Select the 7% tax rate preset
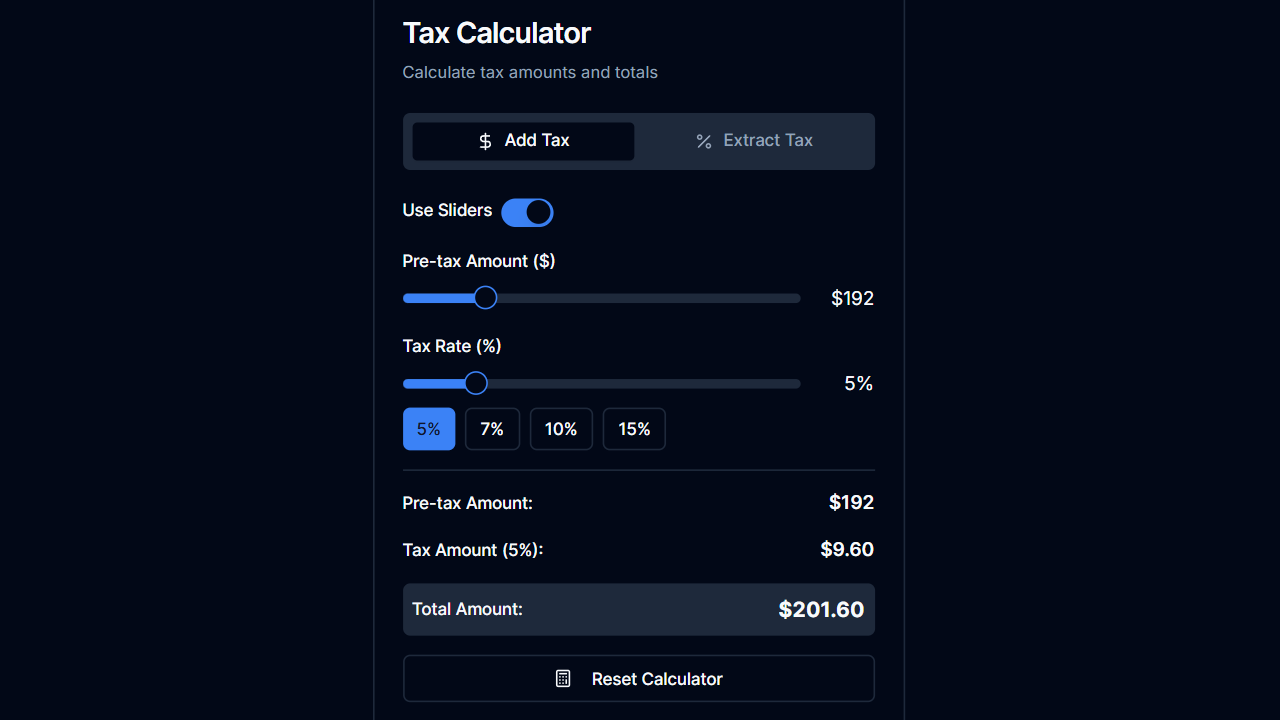1280x720 pixels. [x=492, y=428]
